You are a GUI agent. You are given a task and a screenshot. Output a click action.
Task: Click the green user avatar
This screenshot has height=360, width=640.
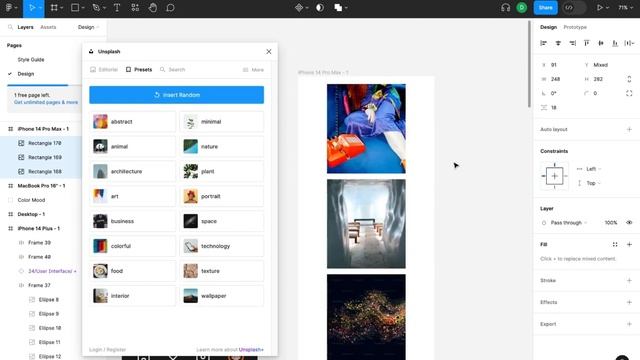[522, 8]
